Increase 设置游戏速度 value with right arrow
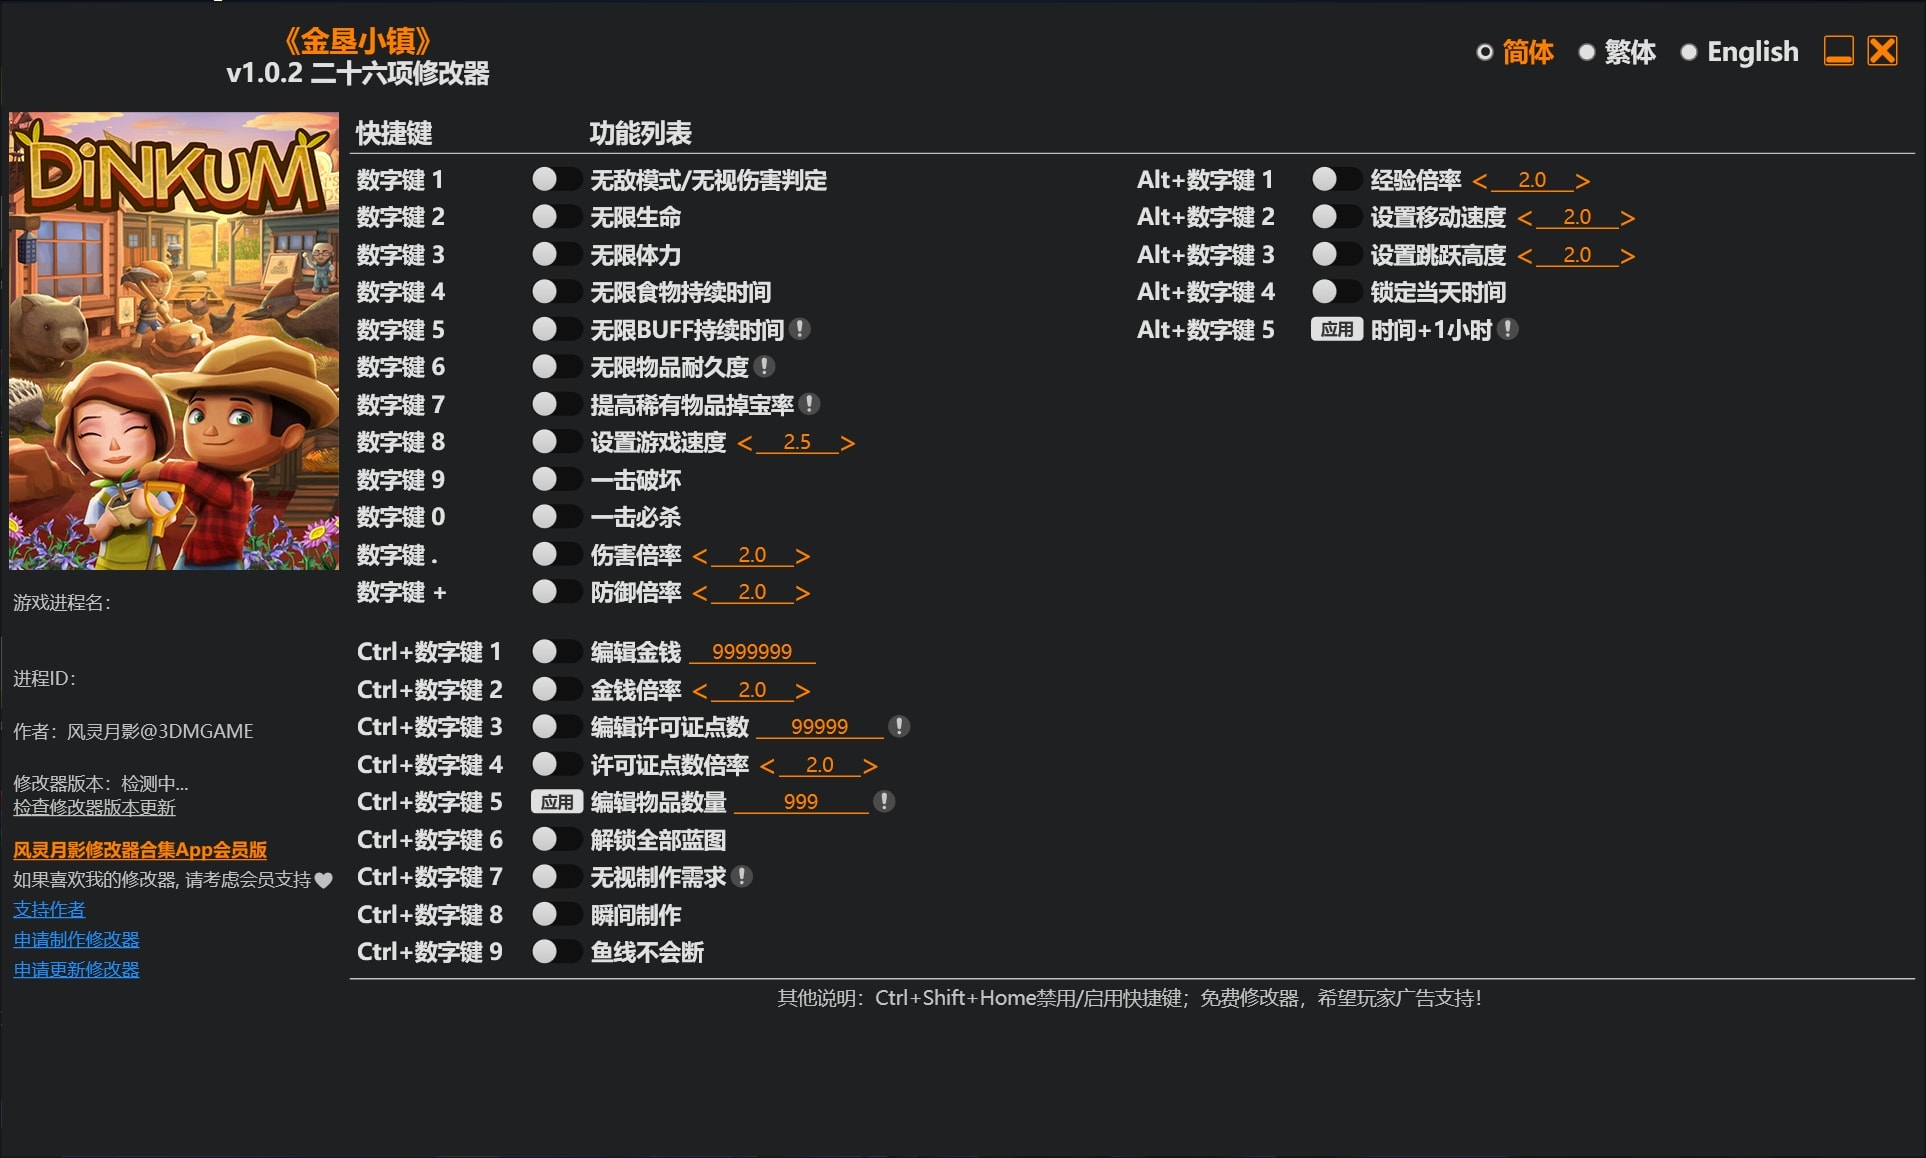 tap(847, 442)
